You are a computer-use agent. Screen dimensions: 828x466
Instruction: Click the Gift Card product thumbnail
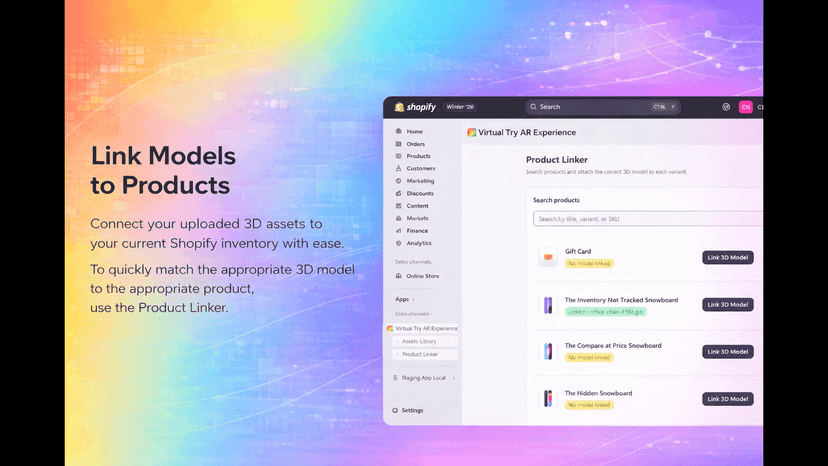coord(548,257)
